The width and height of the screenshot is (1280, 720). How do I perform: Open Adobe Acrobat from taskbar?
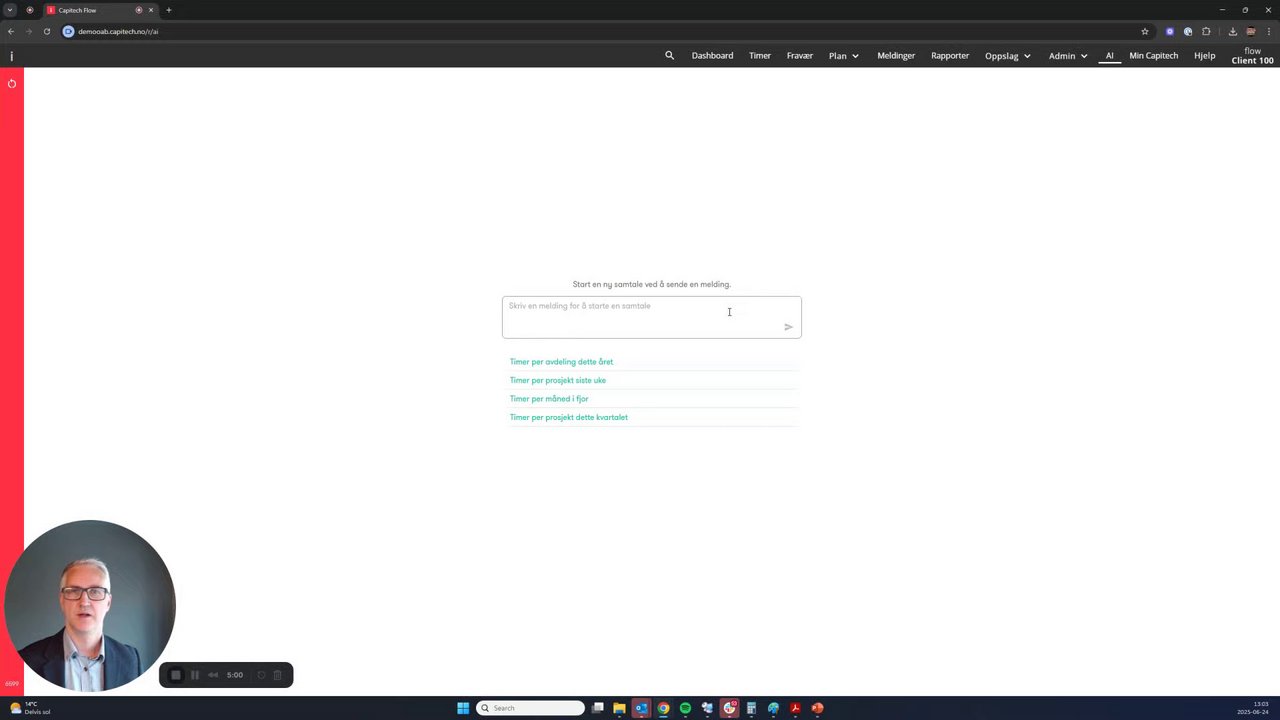pyautogui.click(x=796, y=708)
